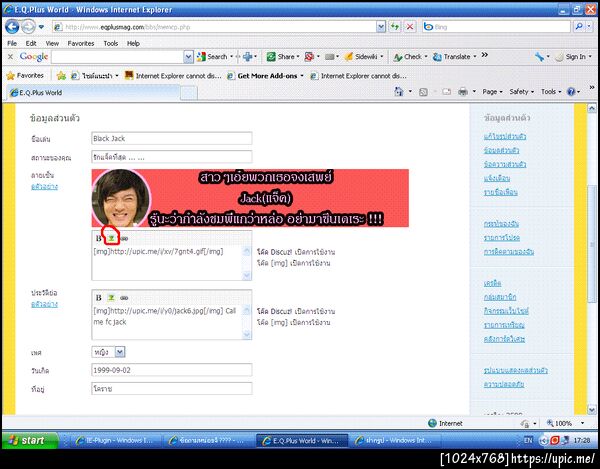Click the signature banner image
600x469 pixels.
(x=250, y=198)
